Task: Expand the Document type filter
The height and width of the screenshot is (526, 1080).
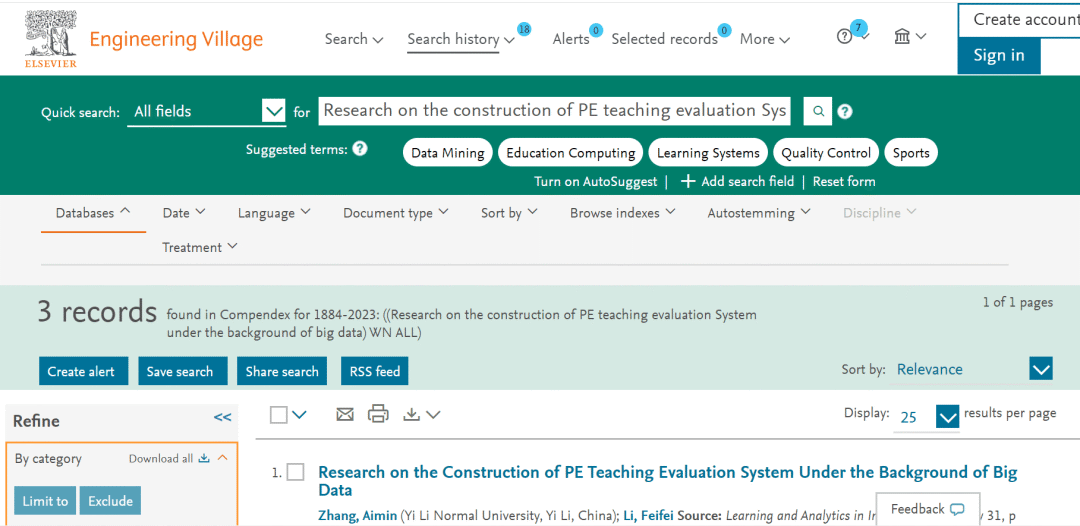Action: 396,213
